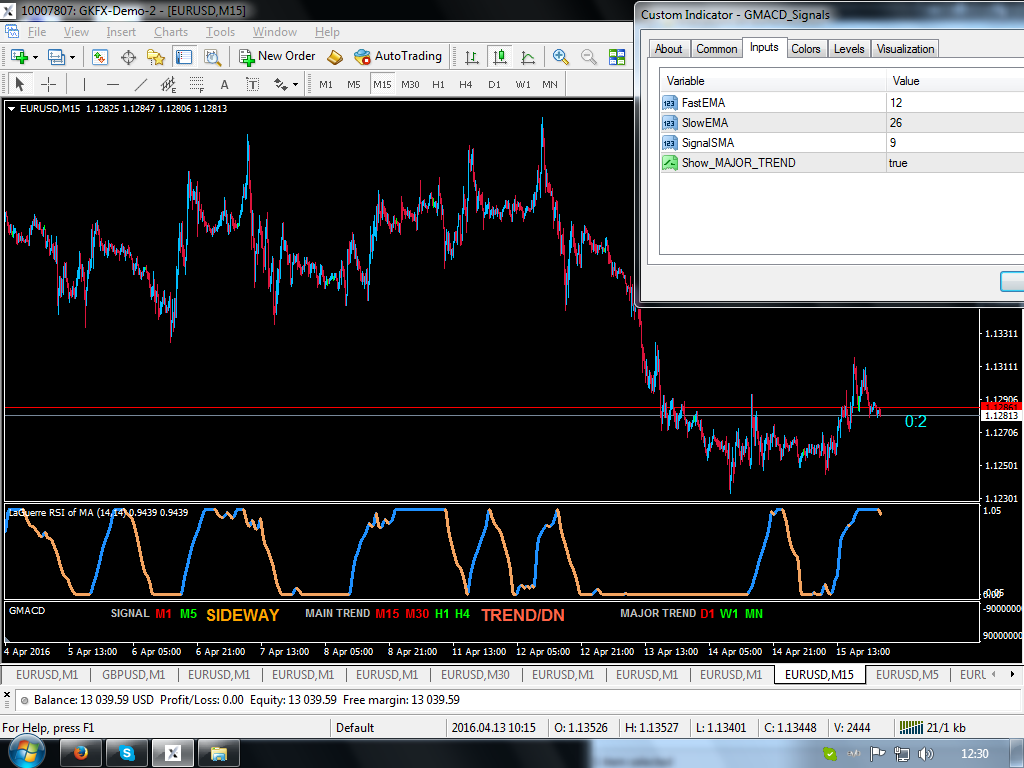Viewport: 1024px width, 768px height.
Task: Open the Visualization tab
Action: click(x=905, y=49)
